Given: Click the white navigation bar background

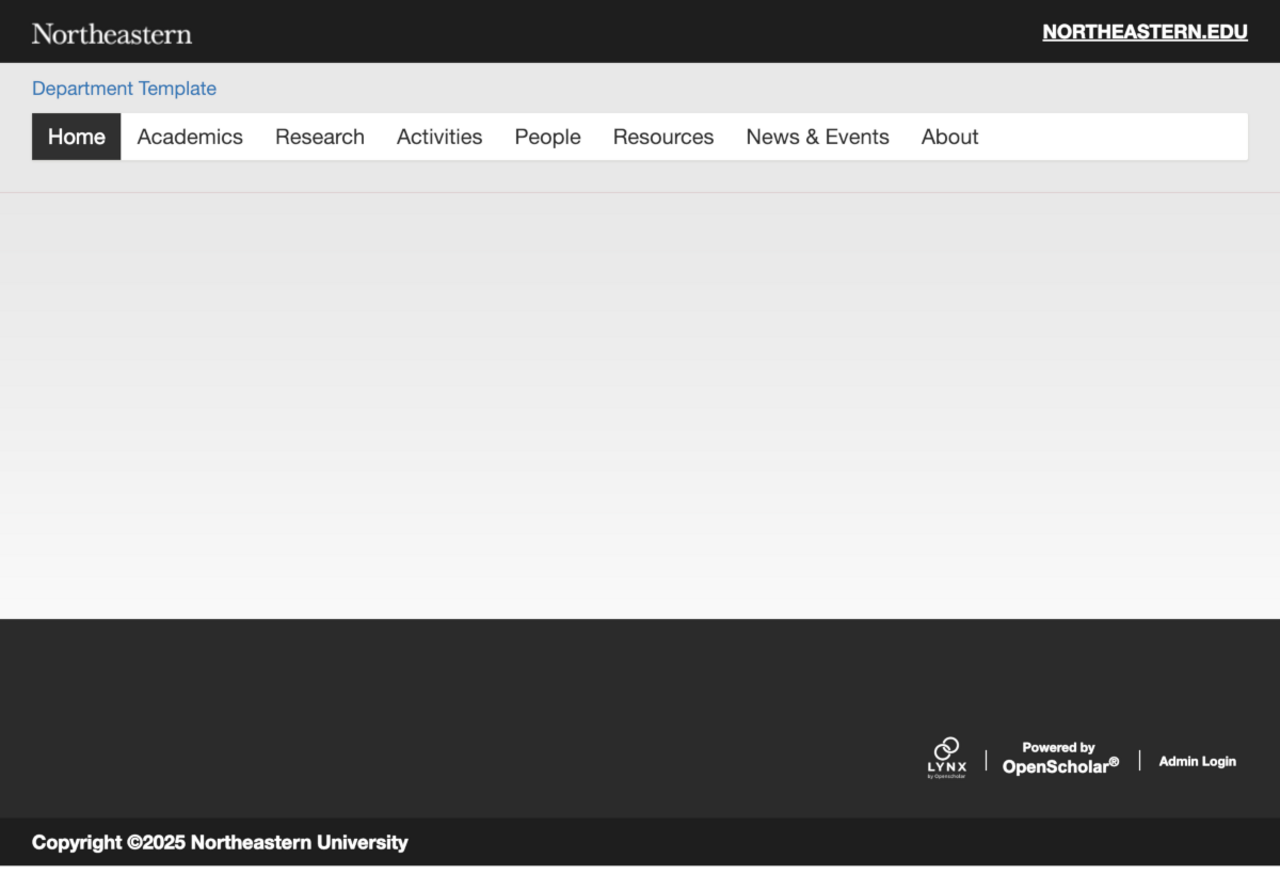Looking at the screenshot, I should pyautogui.click(x=1100, y=136).
